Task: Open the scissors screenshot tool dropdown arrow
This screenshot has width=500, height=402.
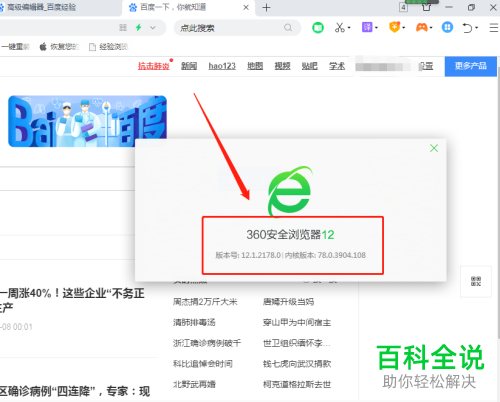Action: 349,28
